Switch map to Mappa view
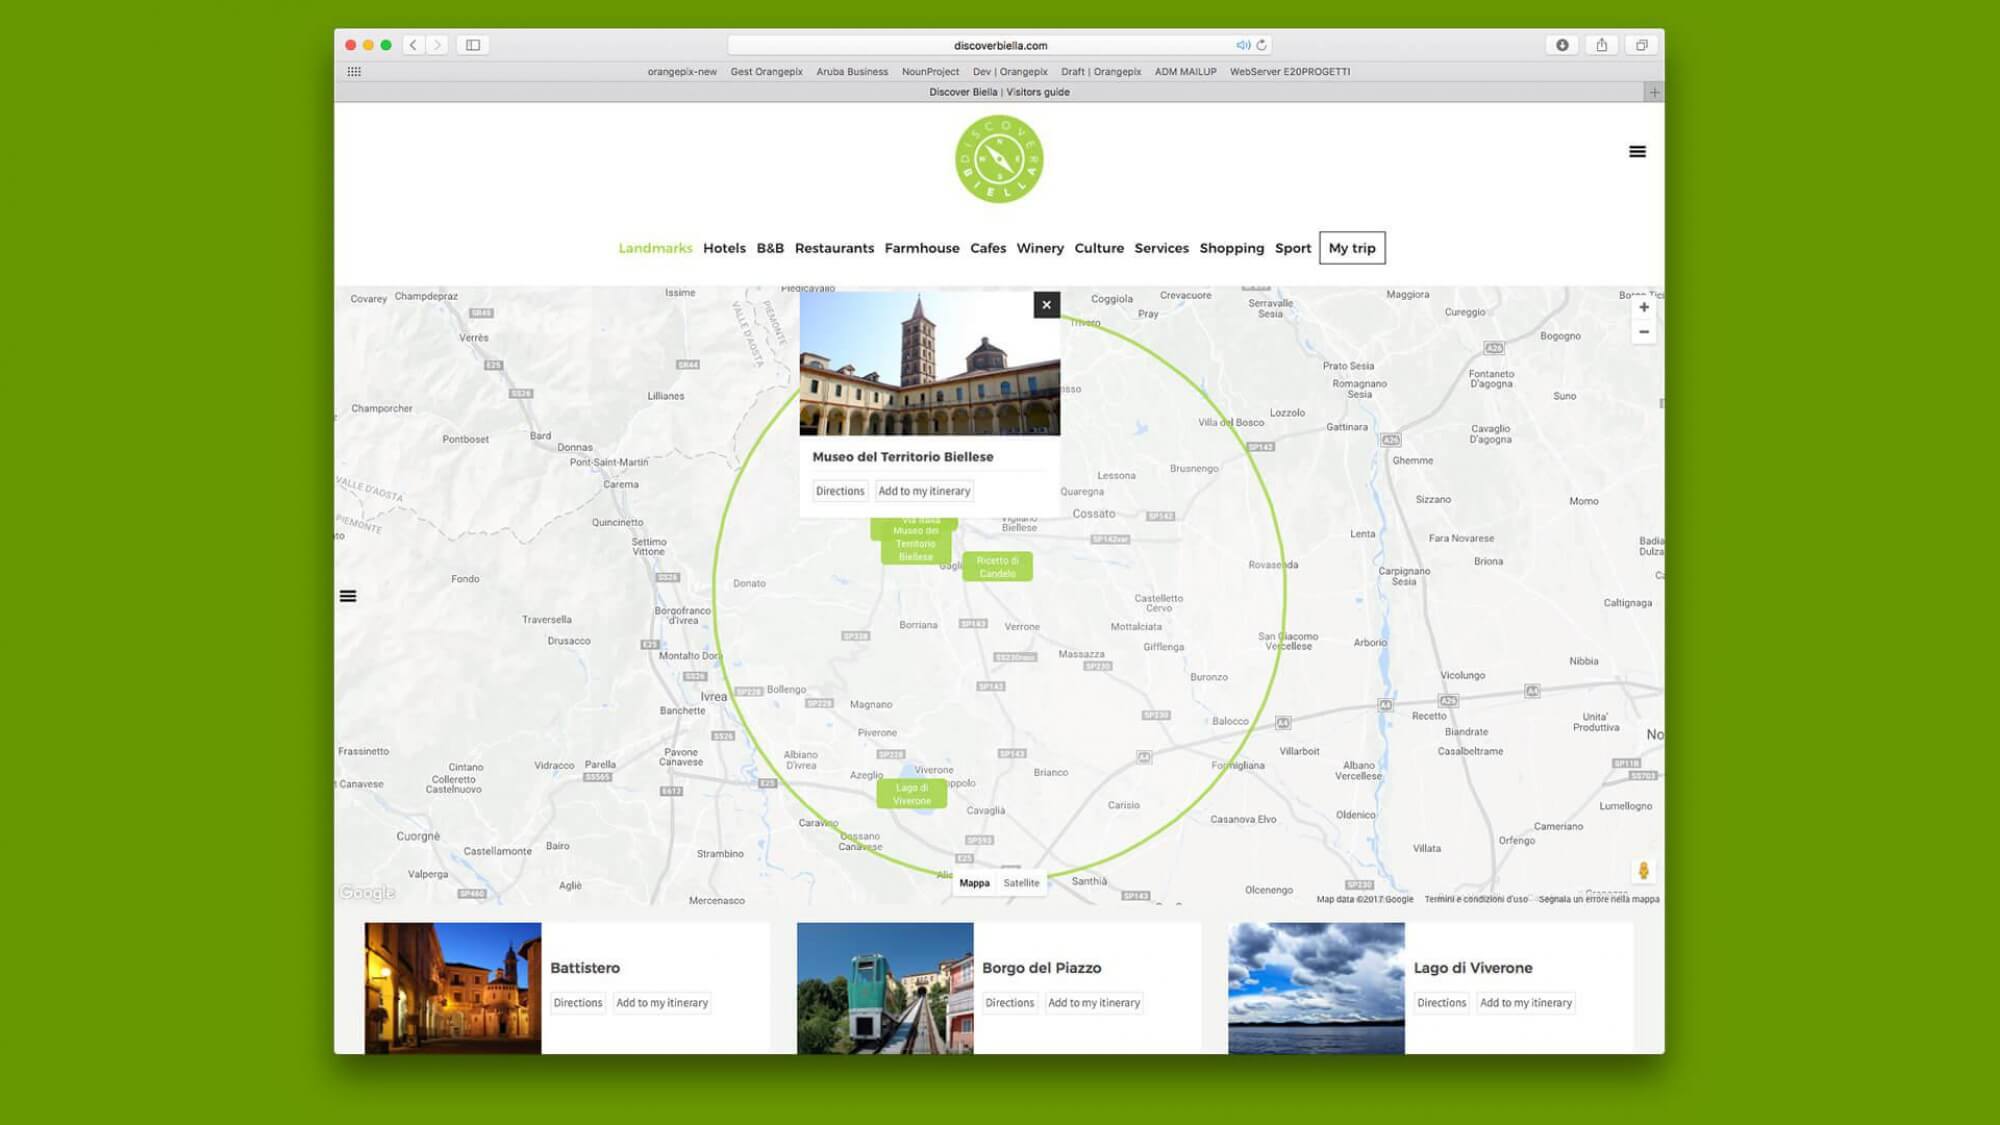The width and height of the screenshot is (2000, 1125). [x=974, y=883]
